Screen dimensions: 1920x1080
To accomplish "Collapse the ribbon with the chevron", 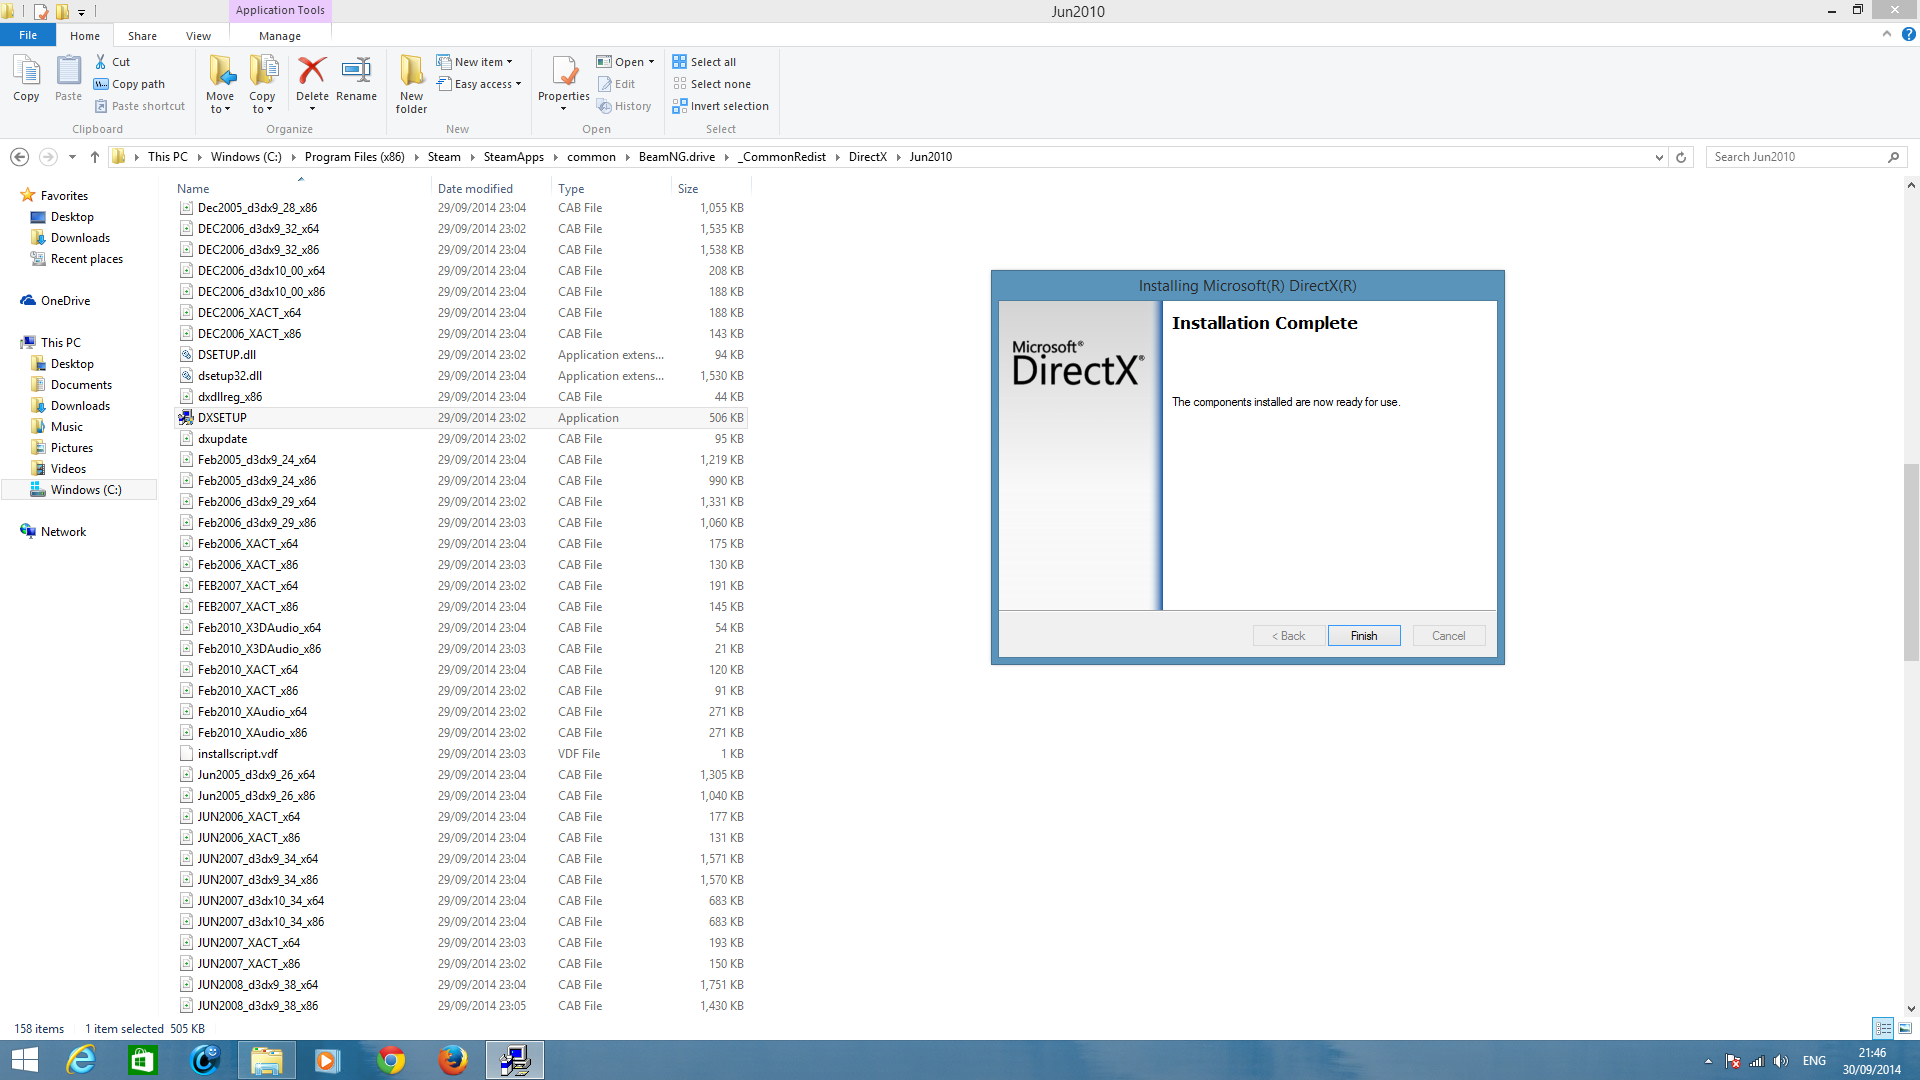I will [1887, 34].
